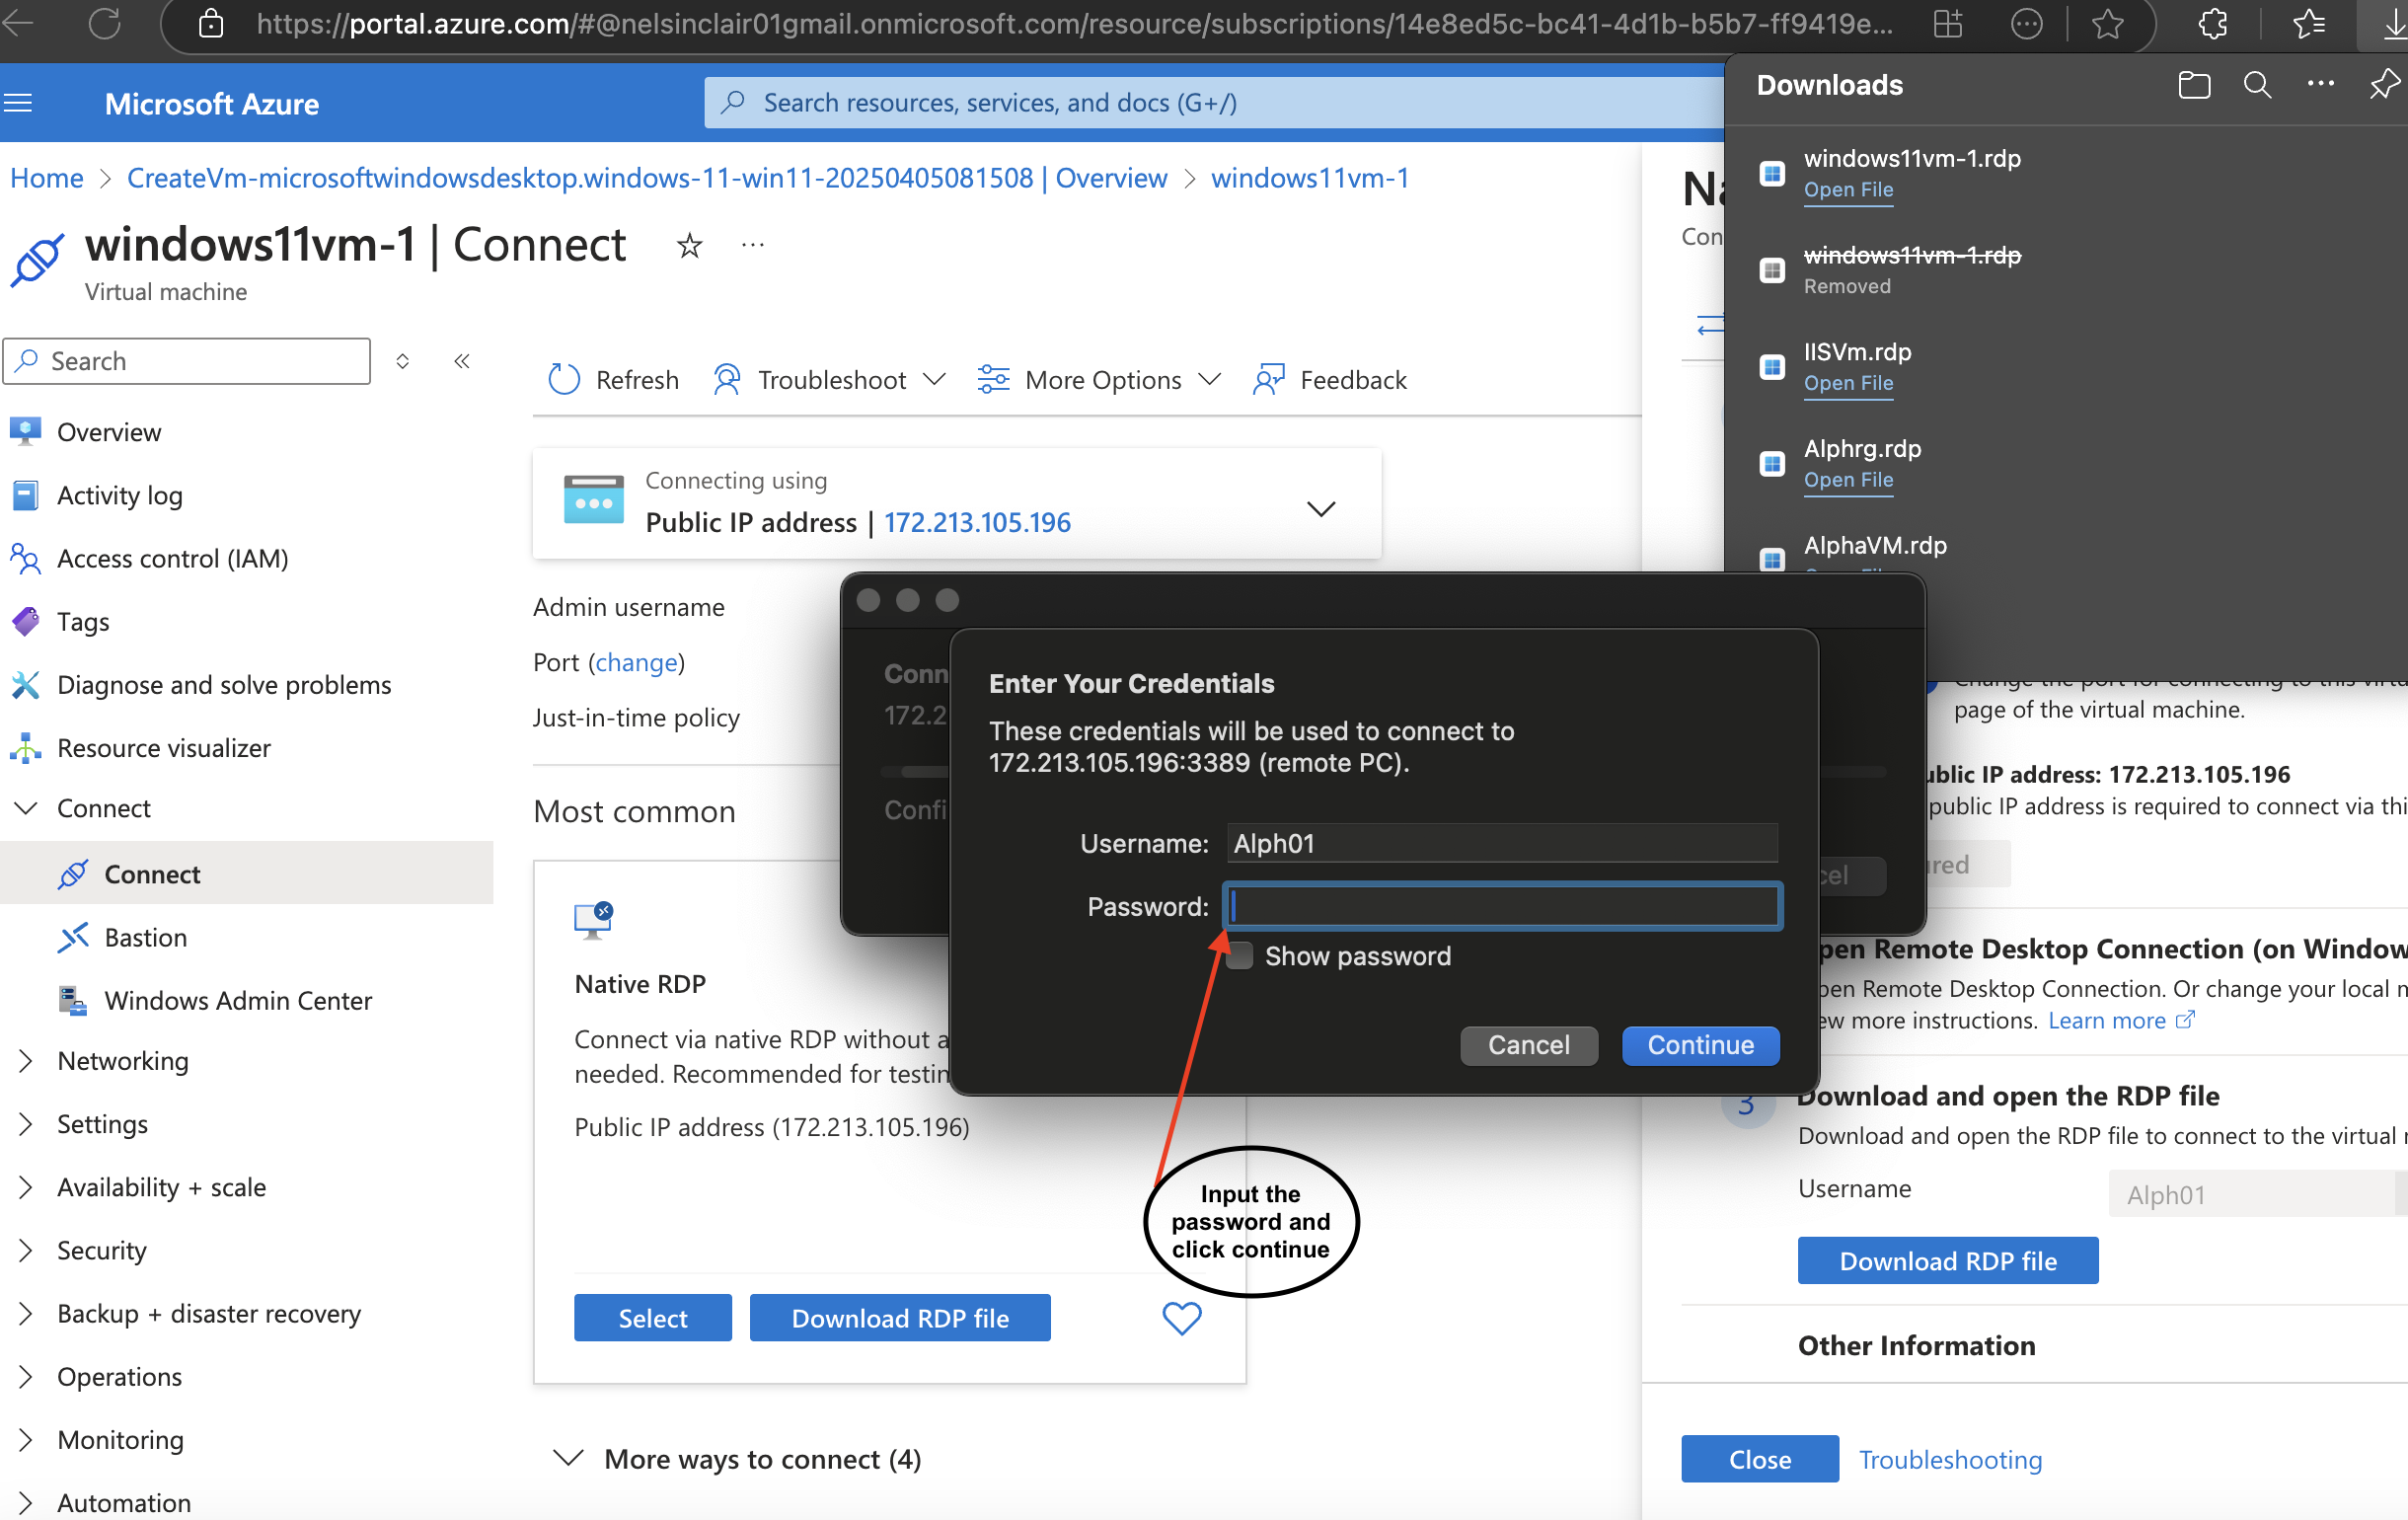Click the IISVm.rdp file icon
The width and height of the screenshot is (2408, 1520).
(x=1772, y=367)
